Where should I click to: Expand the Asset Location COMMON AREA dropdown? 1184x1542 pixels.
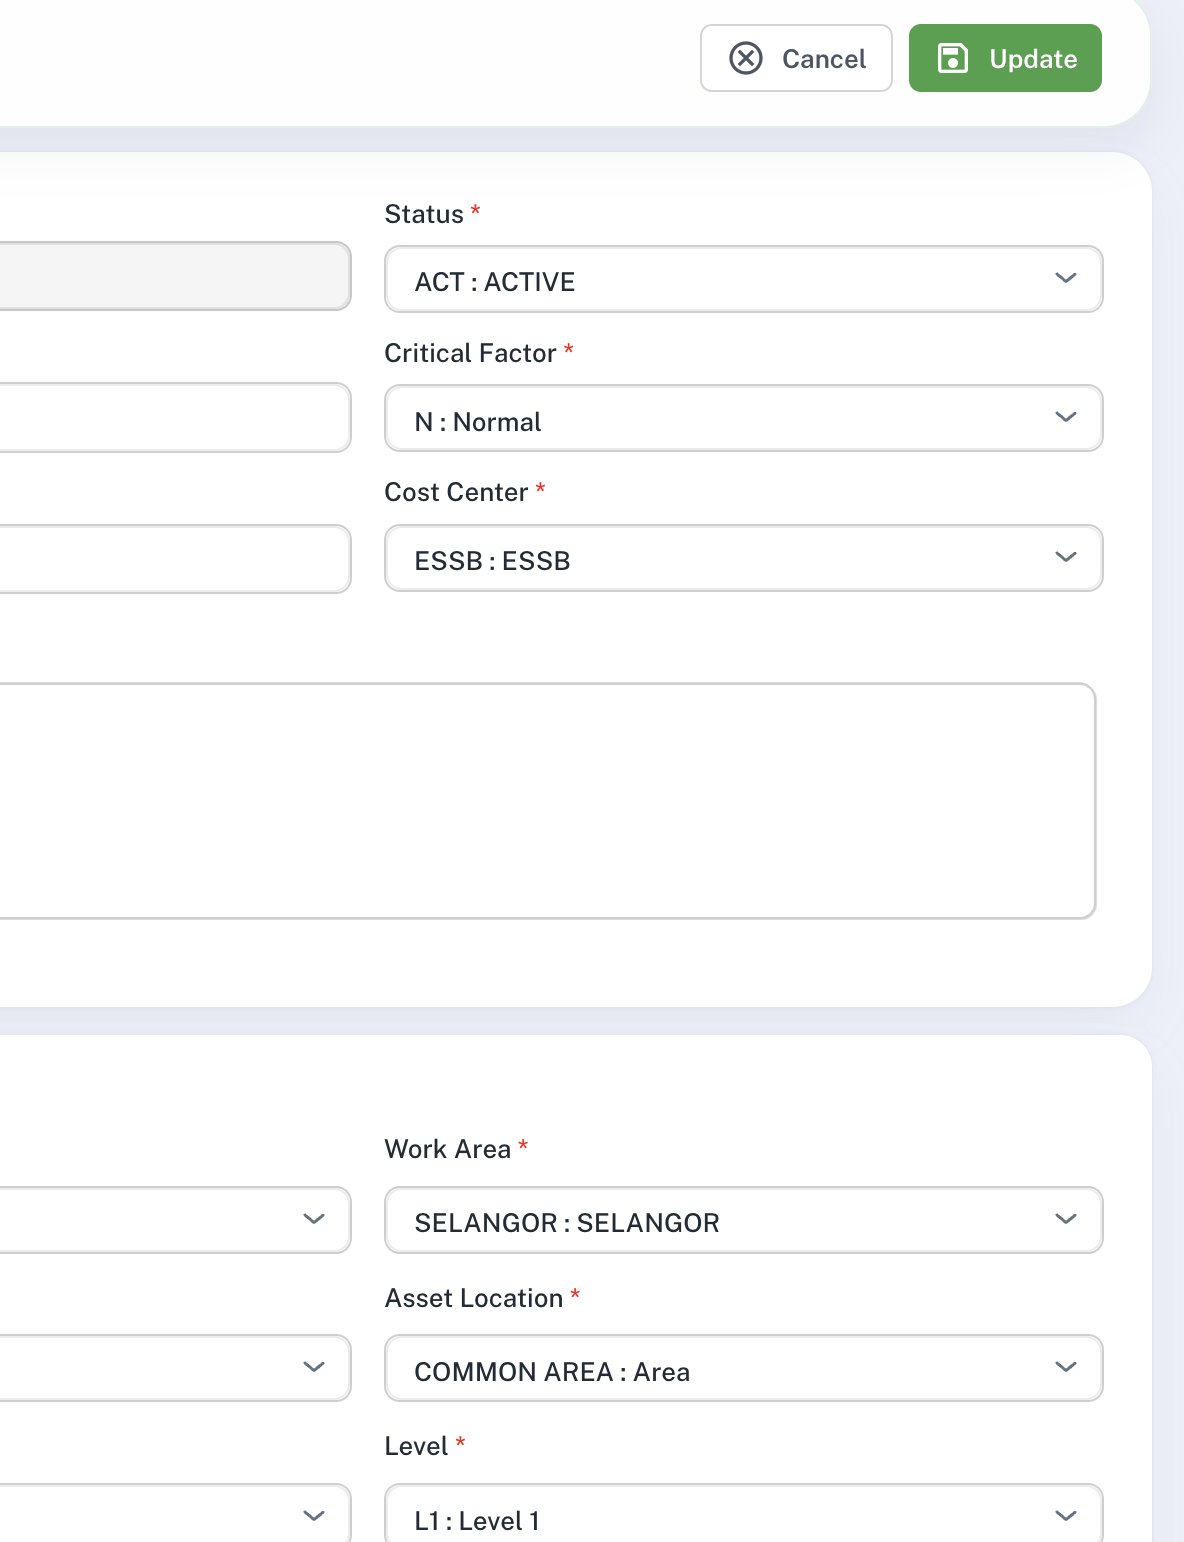[743, 1369]
